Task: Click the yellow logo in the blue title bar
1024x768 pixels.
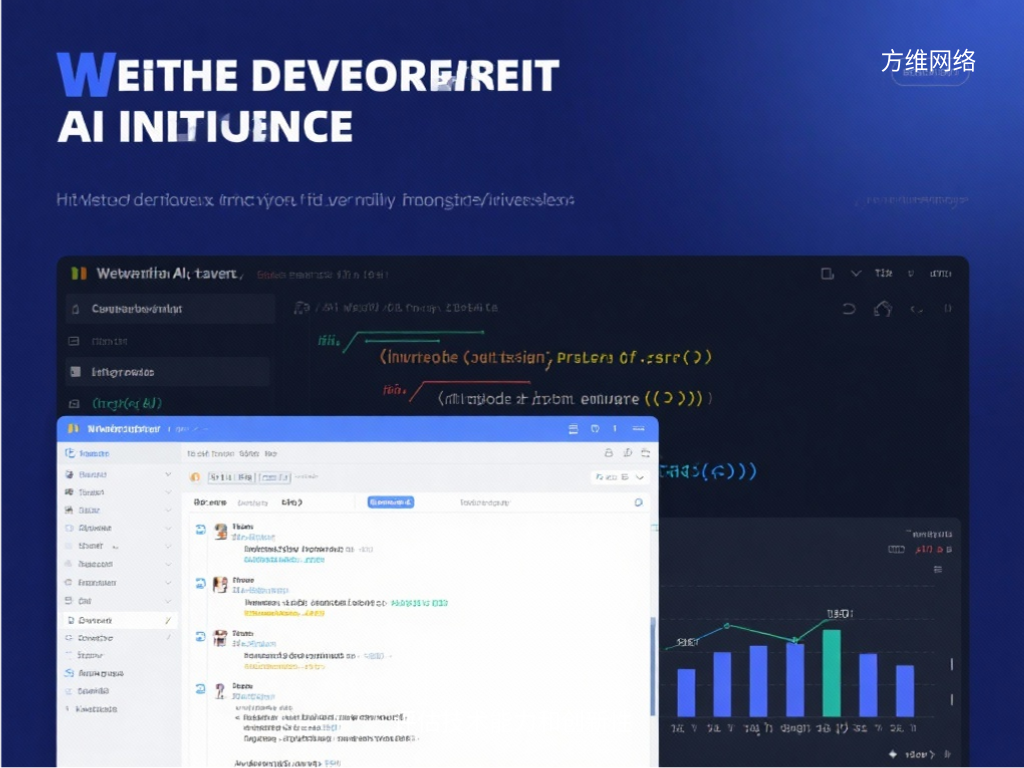Action: [72, 429]
